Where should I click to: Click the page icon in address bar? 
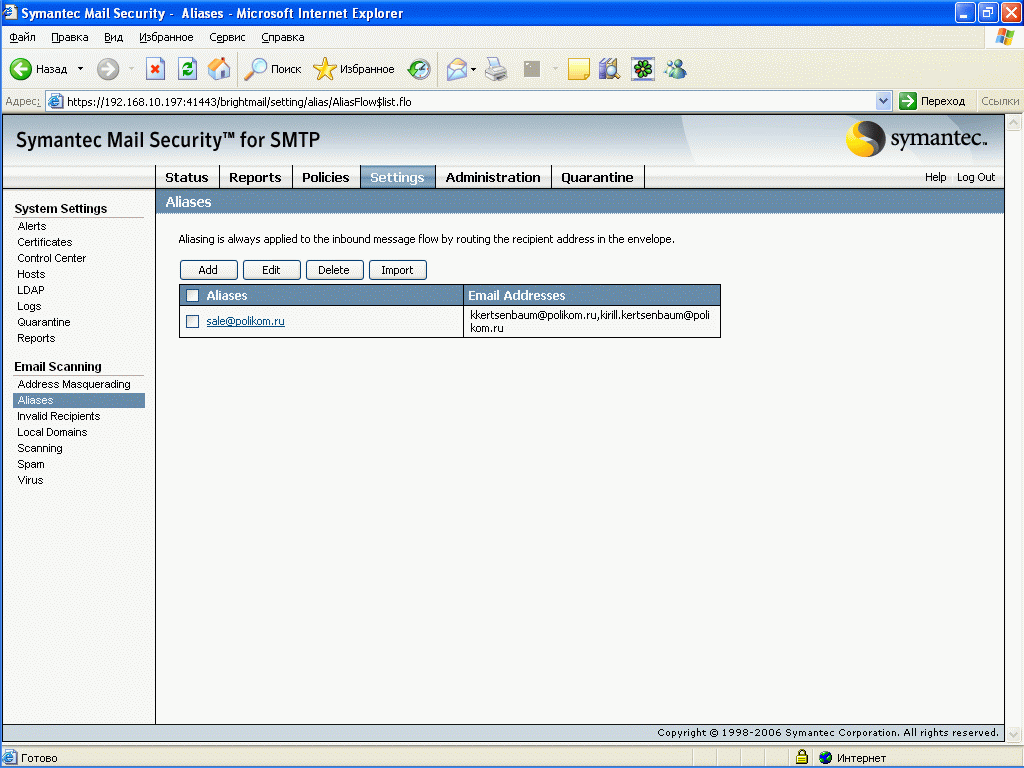(56, 101)
